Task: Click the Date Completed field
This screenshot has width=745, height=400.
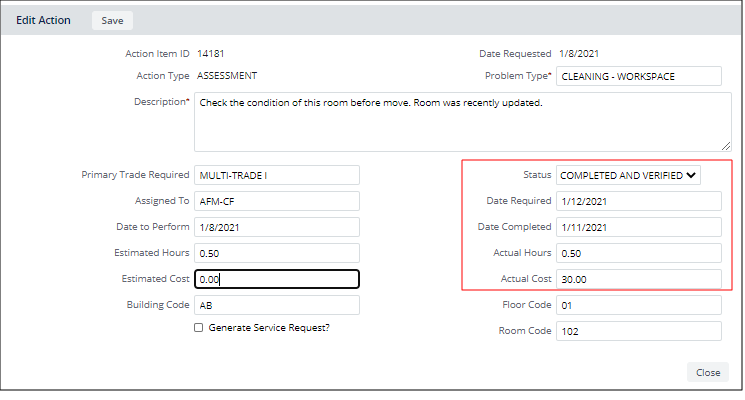Action: coord(638,227)
